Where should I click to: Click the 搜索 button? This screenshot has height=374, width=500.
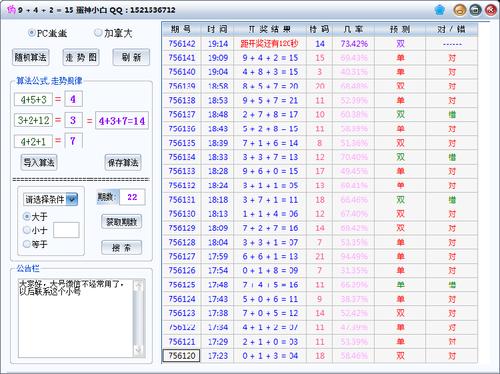pos(121,247)
